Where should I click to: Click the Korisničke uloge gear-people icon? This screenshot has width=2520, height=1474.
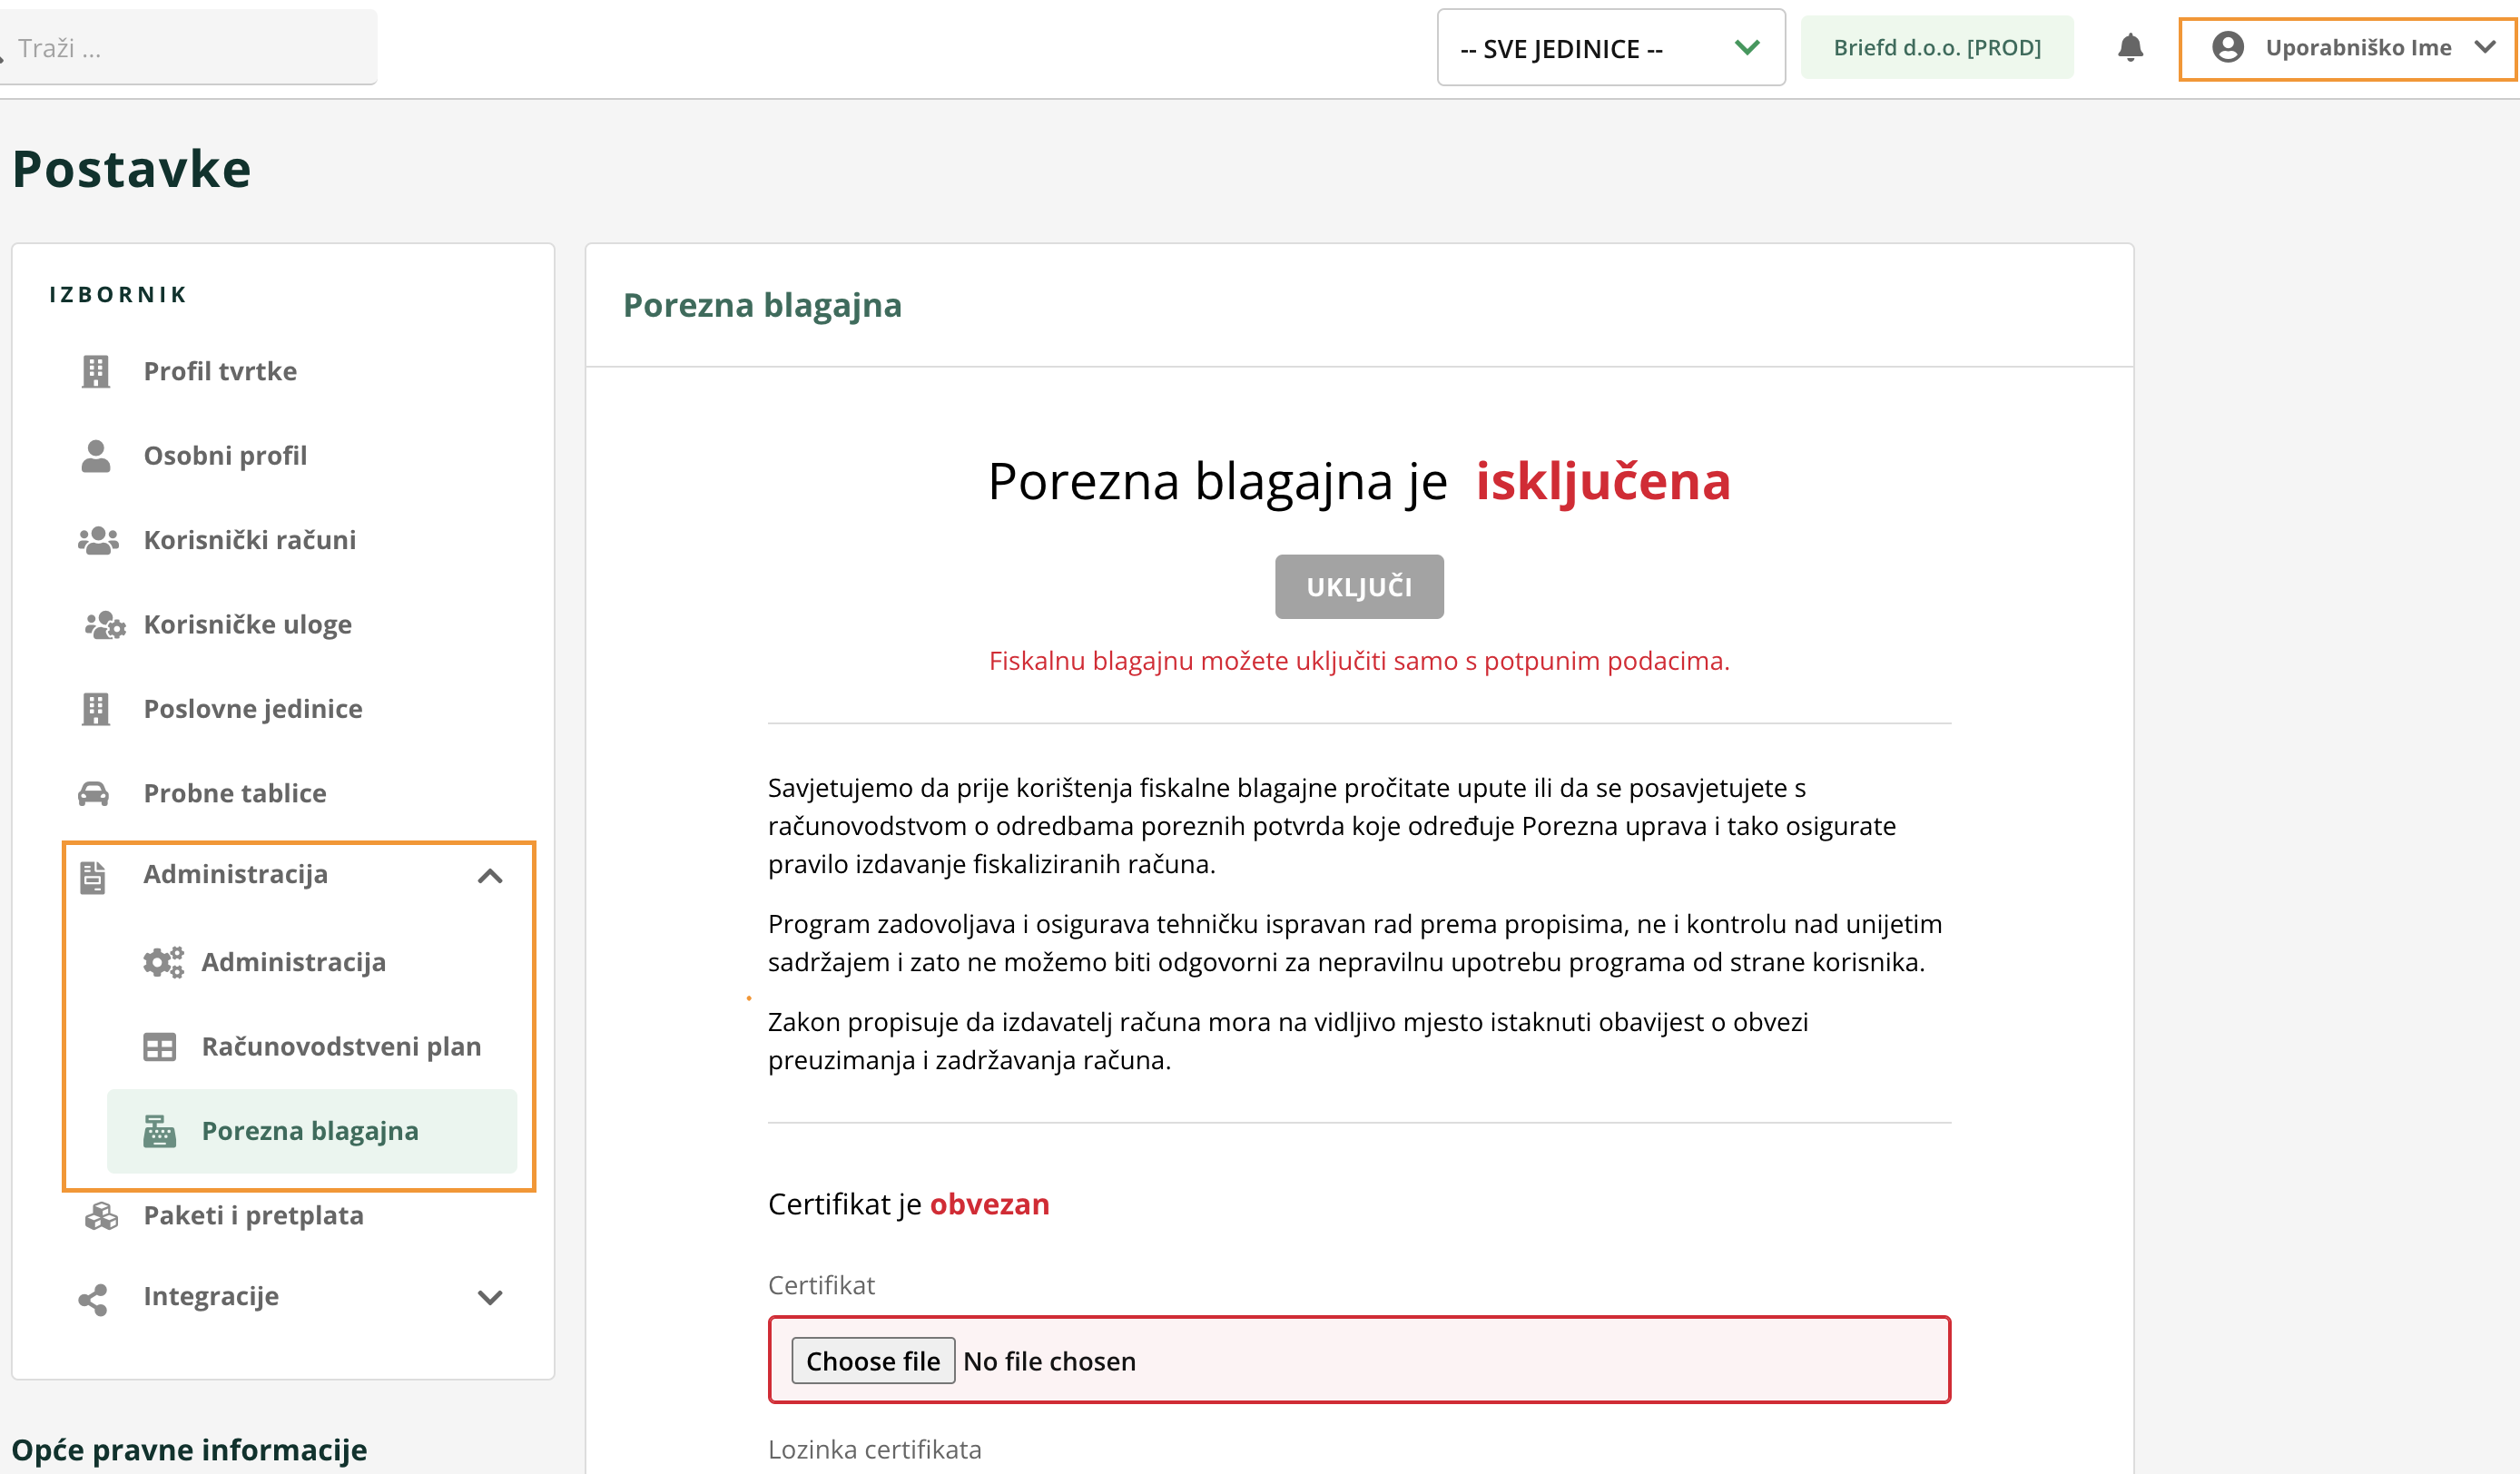[x=104, y=625]
